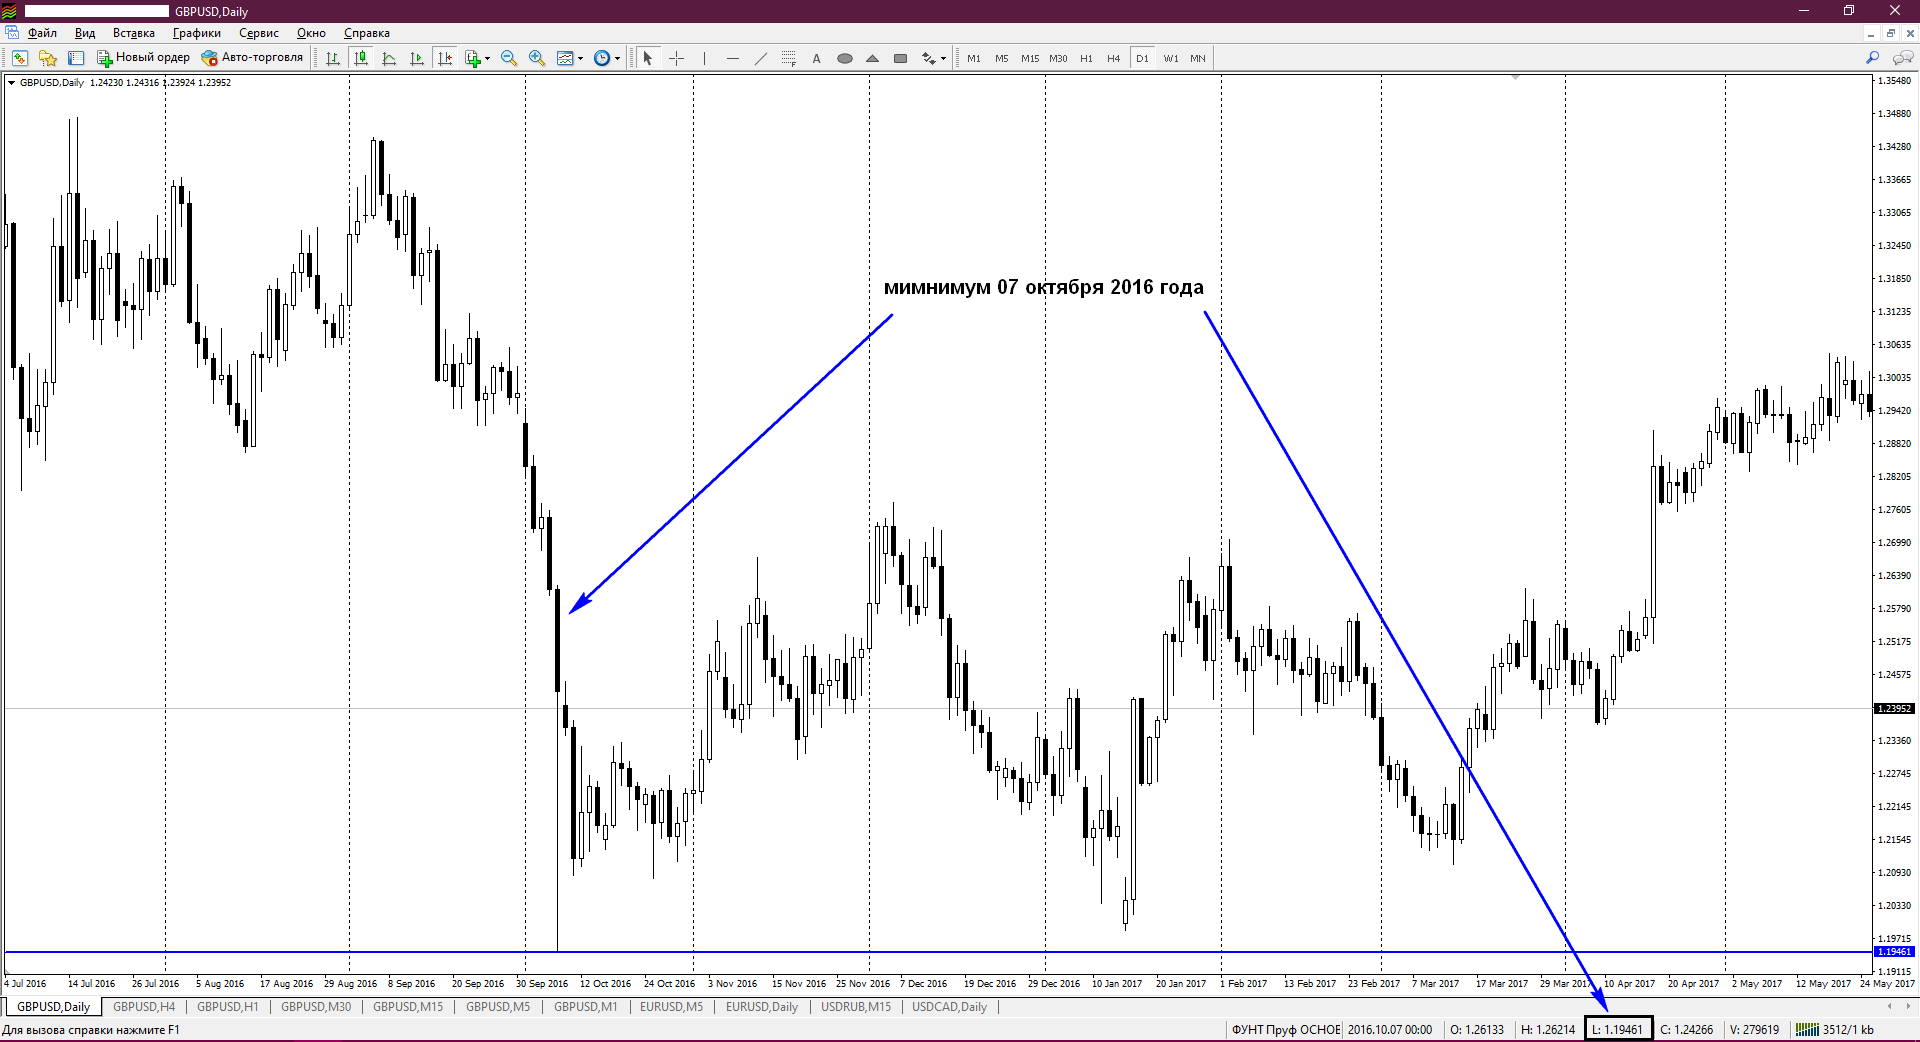The width and height of the screenshot is (1920, 1042).
Task: Switch to M1 timeframe
Action: [974, 58]
